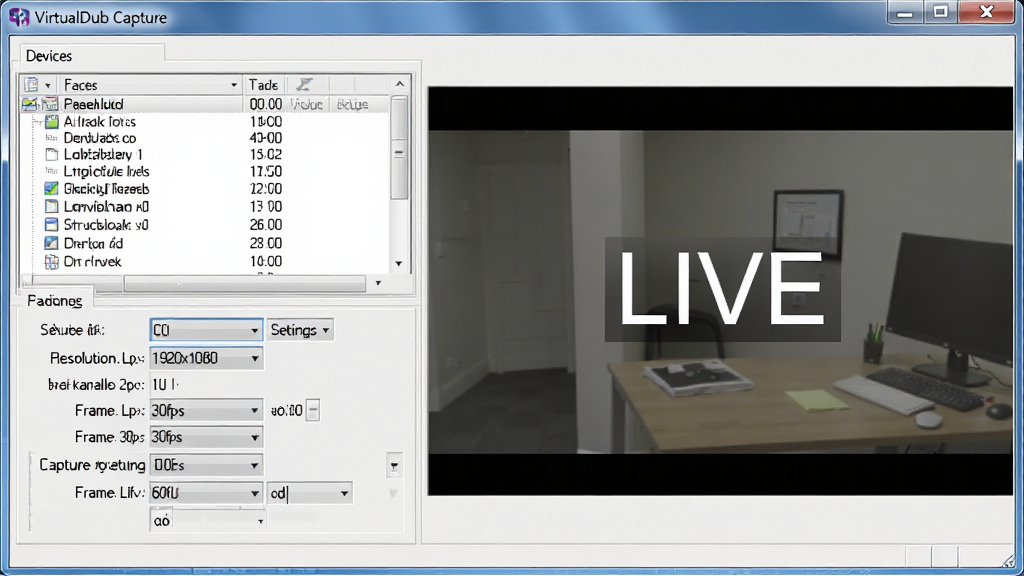The width and height of the screenshot is (1024, 576).
Task: Click the 26.00 value in the Tade column
Action: coord(266,225)
